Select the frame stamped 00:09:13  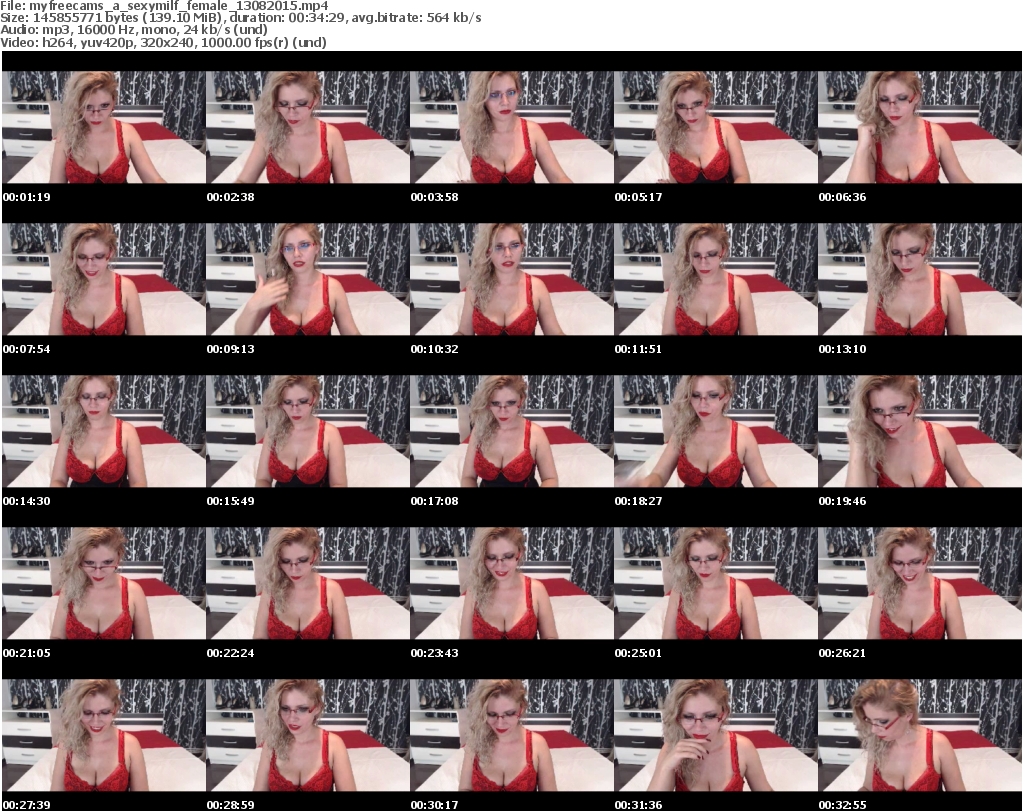click(x=308, y=279)
